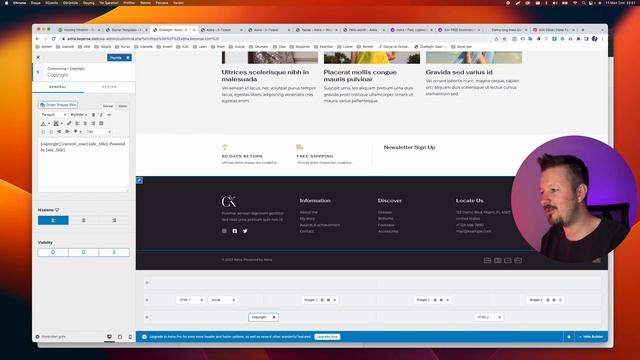
Task: Reload the page in Chrome
Action: click(53, 39)
